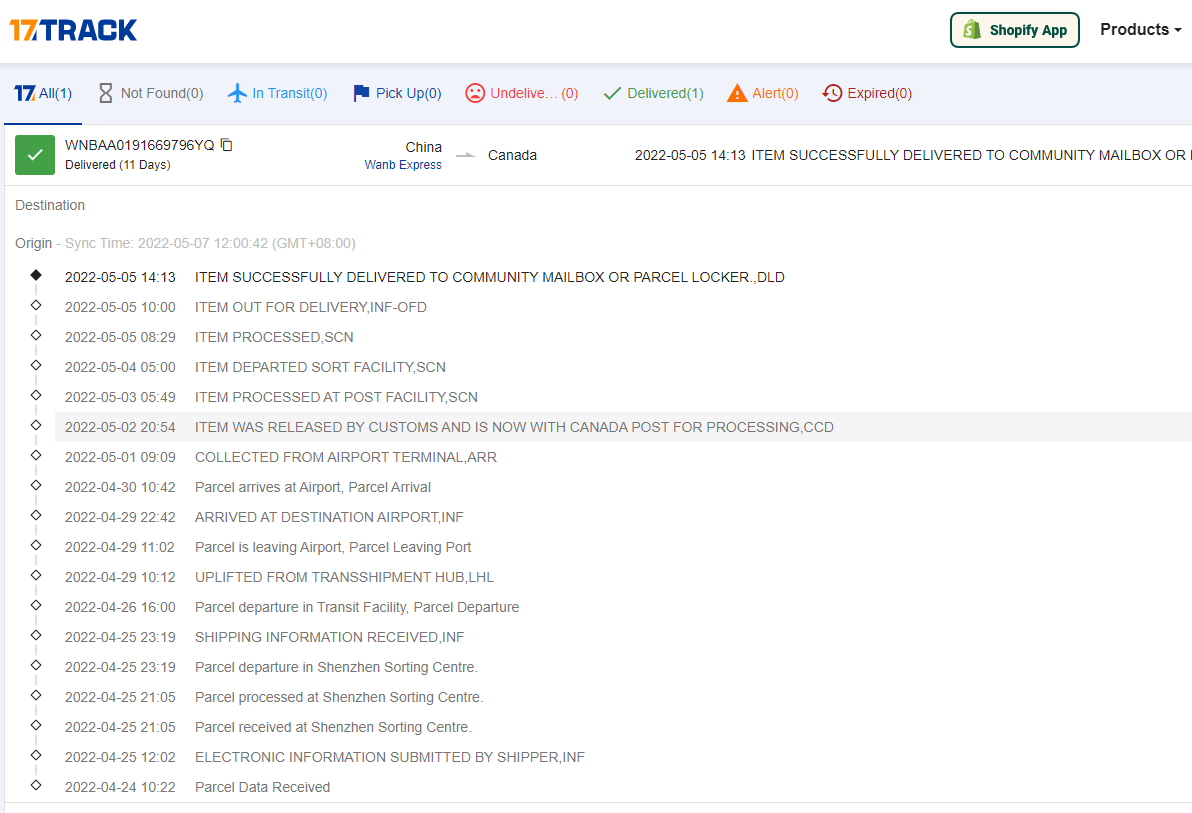The image size is (1192, 813).
Task: Copy tracking number WNBAA0191669796YQ
Action: tap(227, 145)
